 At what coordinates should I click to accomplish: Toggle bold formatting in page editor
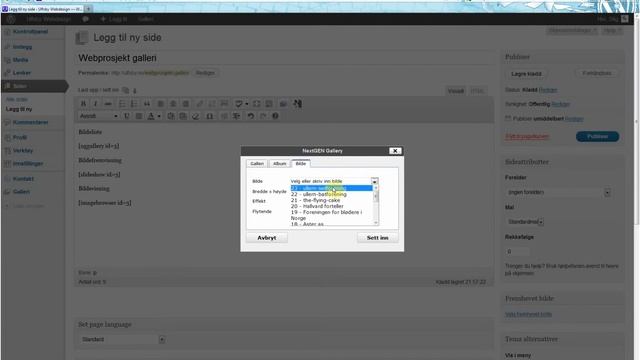click(x=84, y=104)
